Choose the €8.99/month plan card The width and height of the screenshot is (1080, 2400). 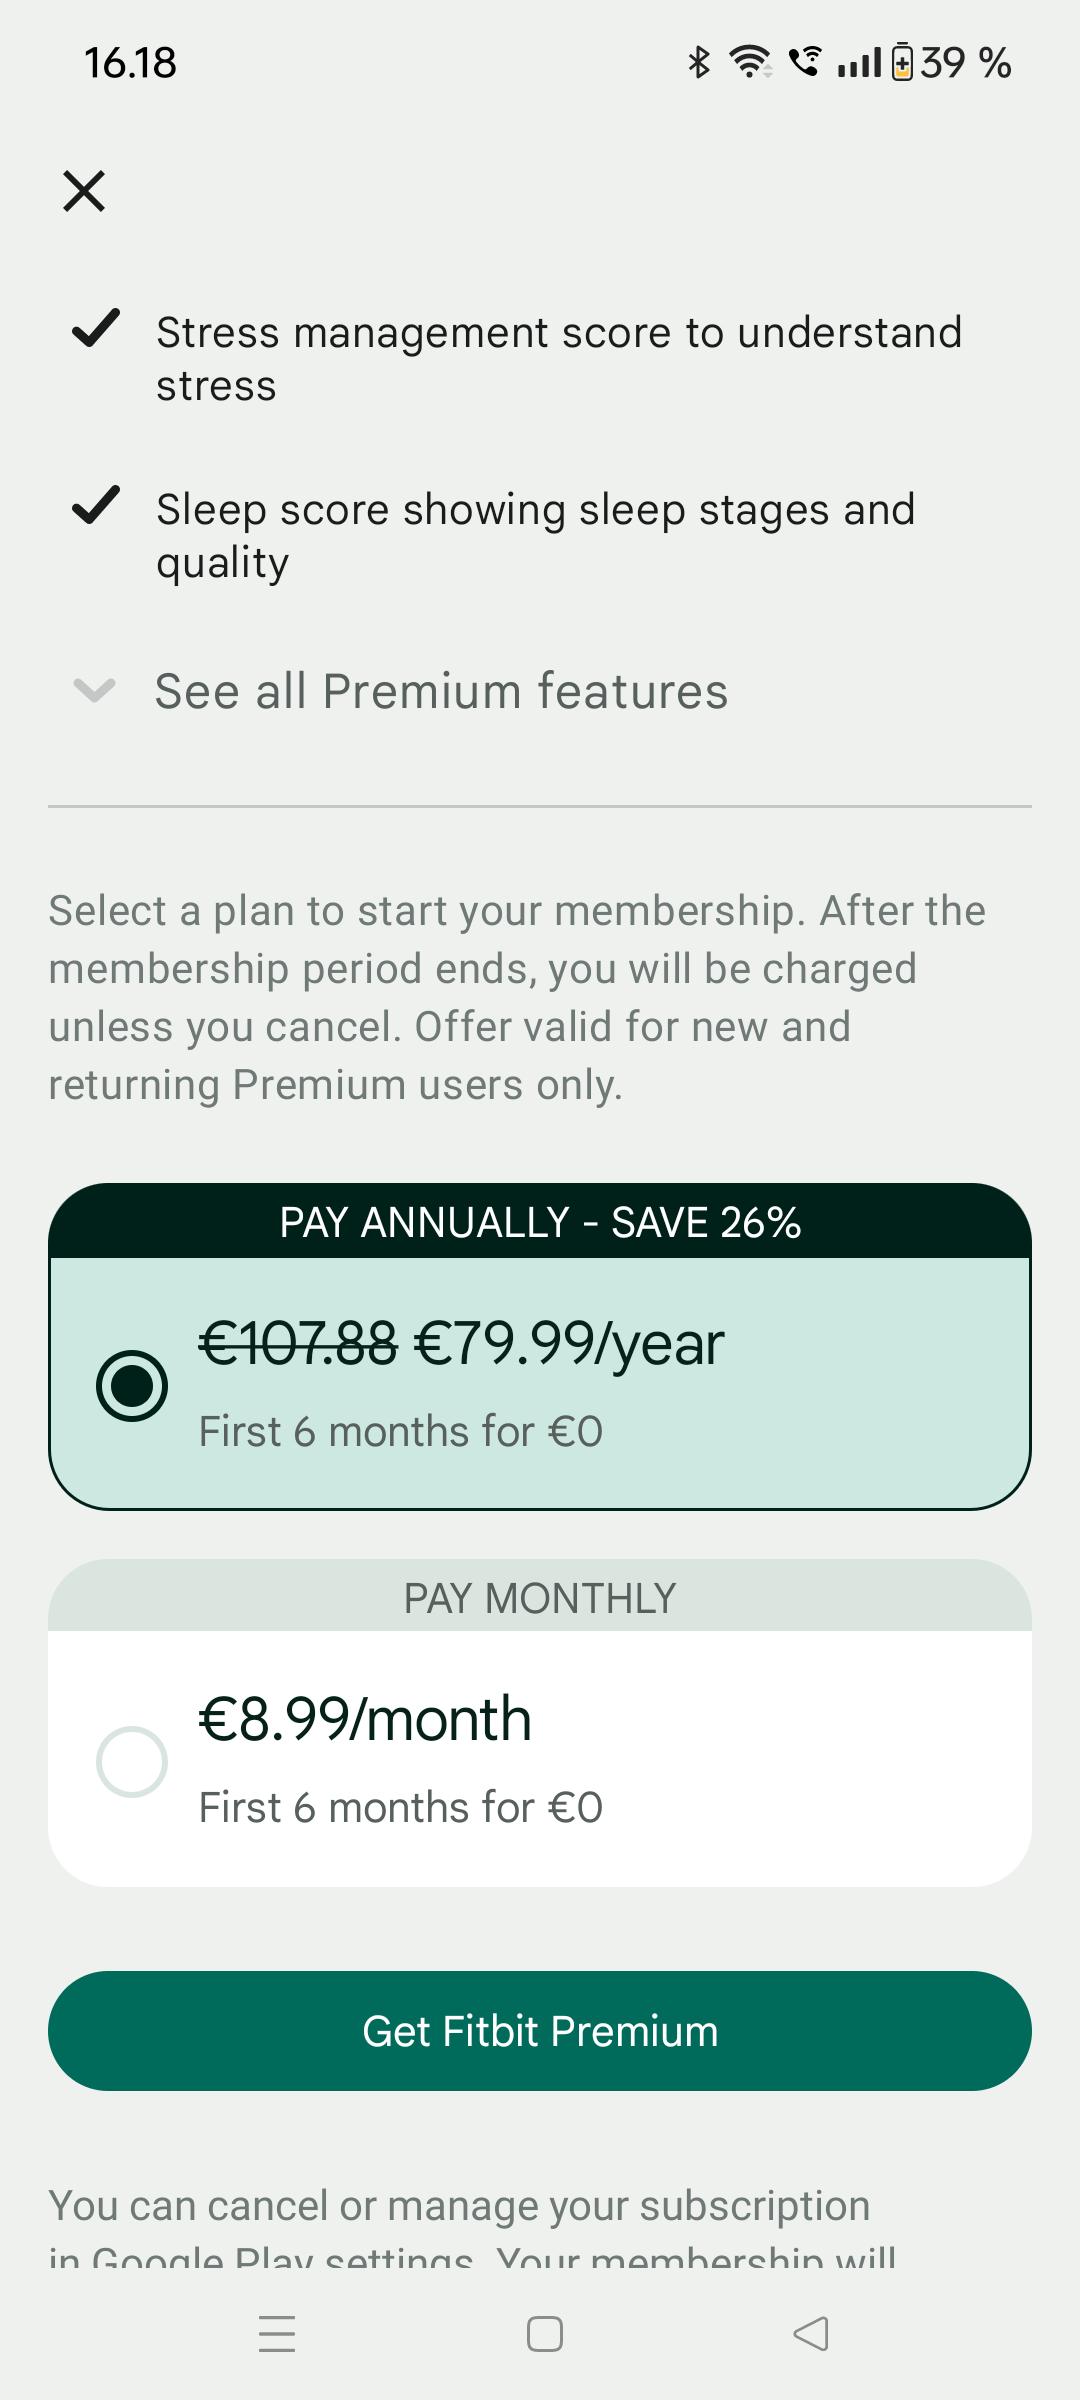540,1758
